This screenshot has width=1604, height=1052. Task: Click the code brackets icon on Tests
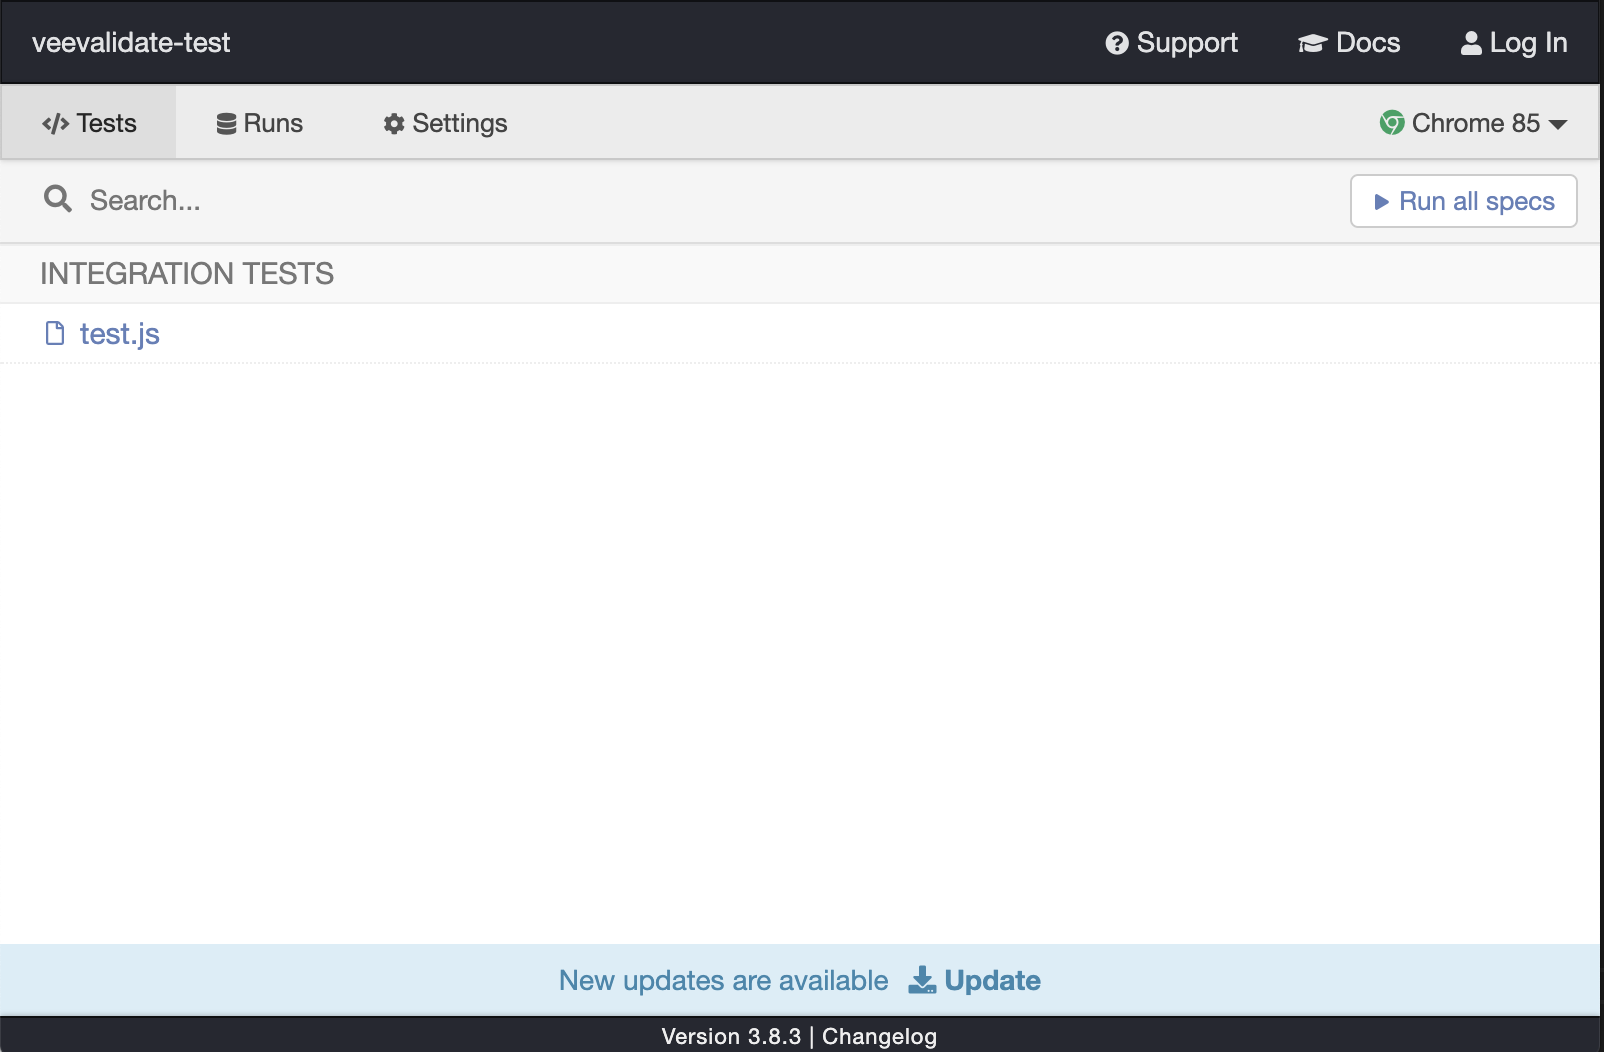click(55, 123)
